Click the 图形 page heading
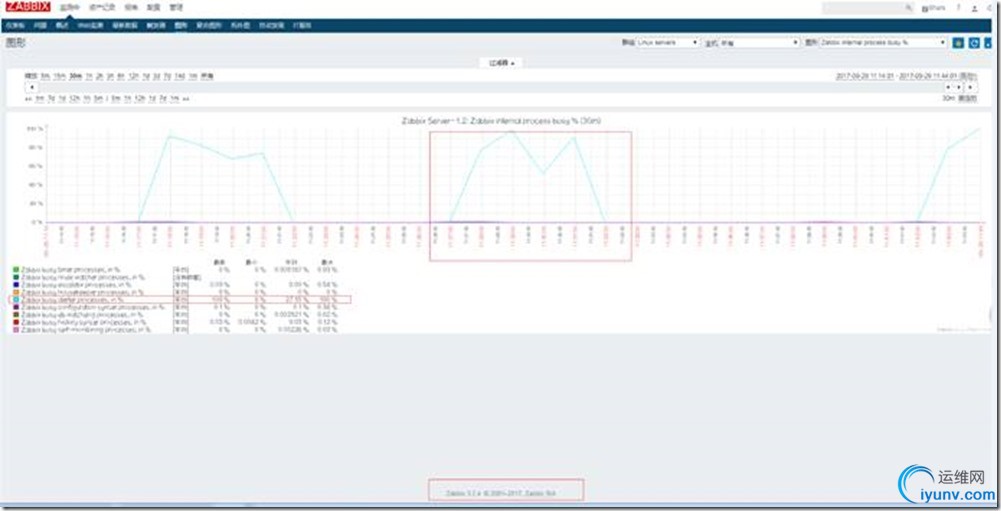Image resolution: width=1001 pixels, height=511 pixels. [15, 43]
